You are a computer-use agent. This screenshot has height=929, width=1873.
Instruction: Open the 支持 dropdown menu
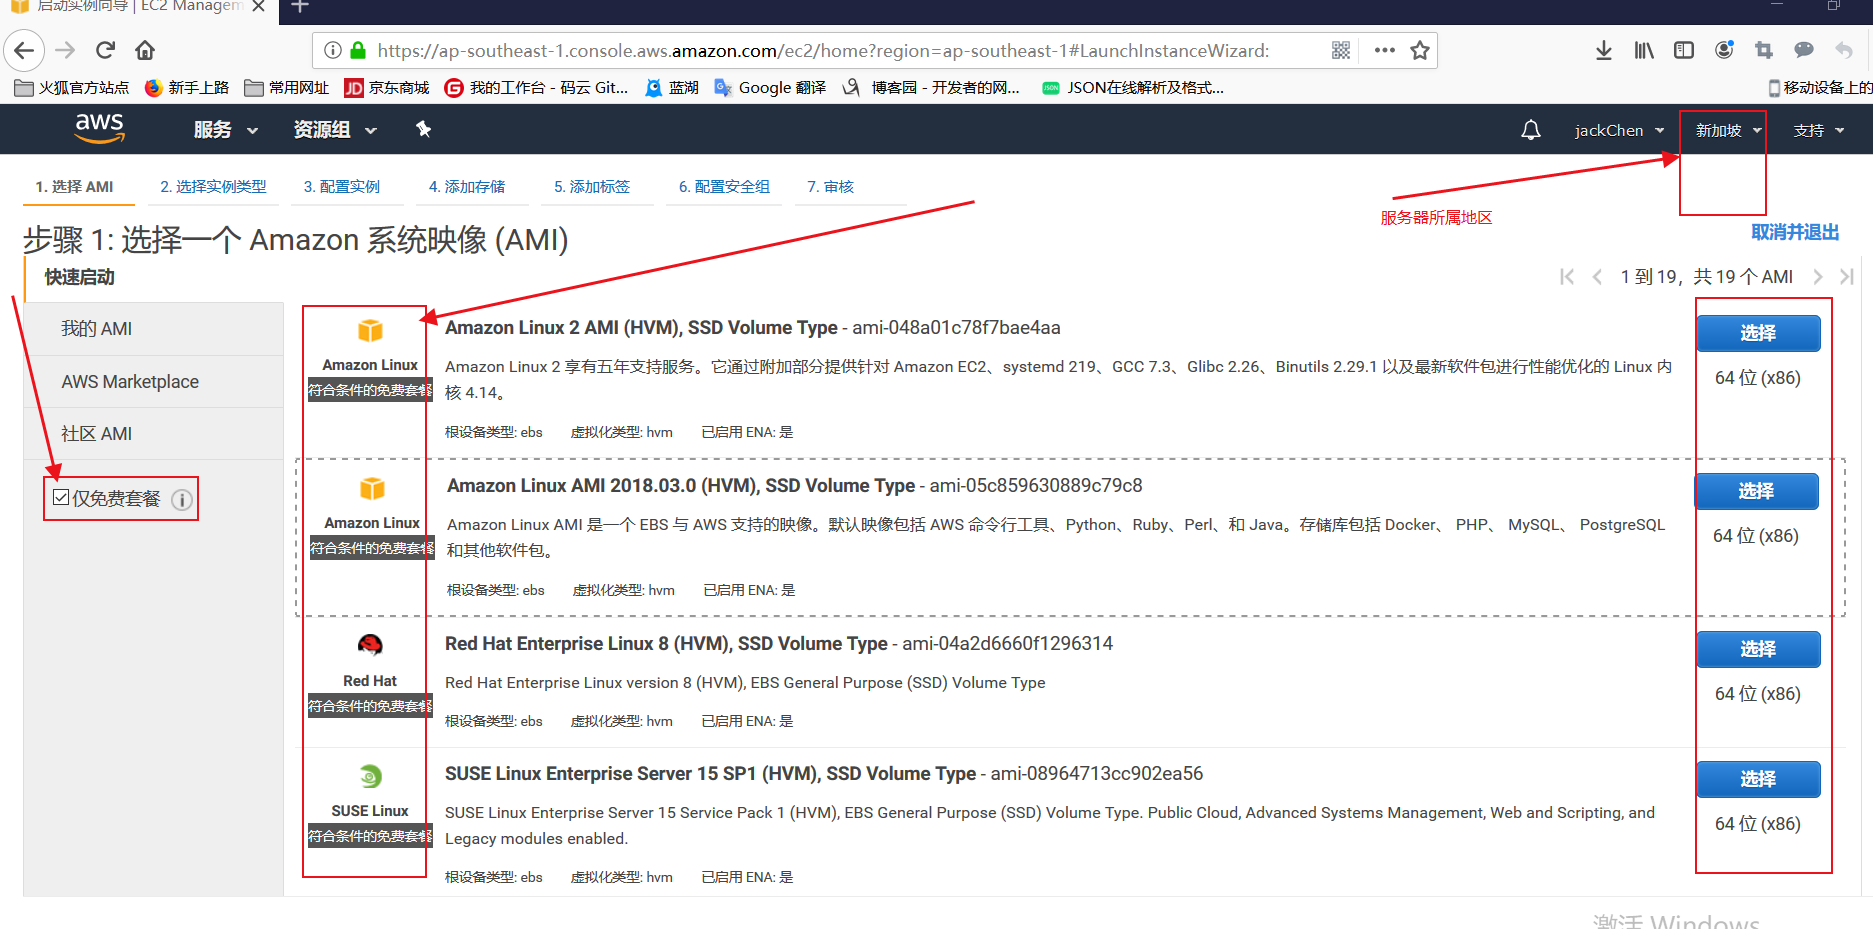pos(1818,130)
